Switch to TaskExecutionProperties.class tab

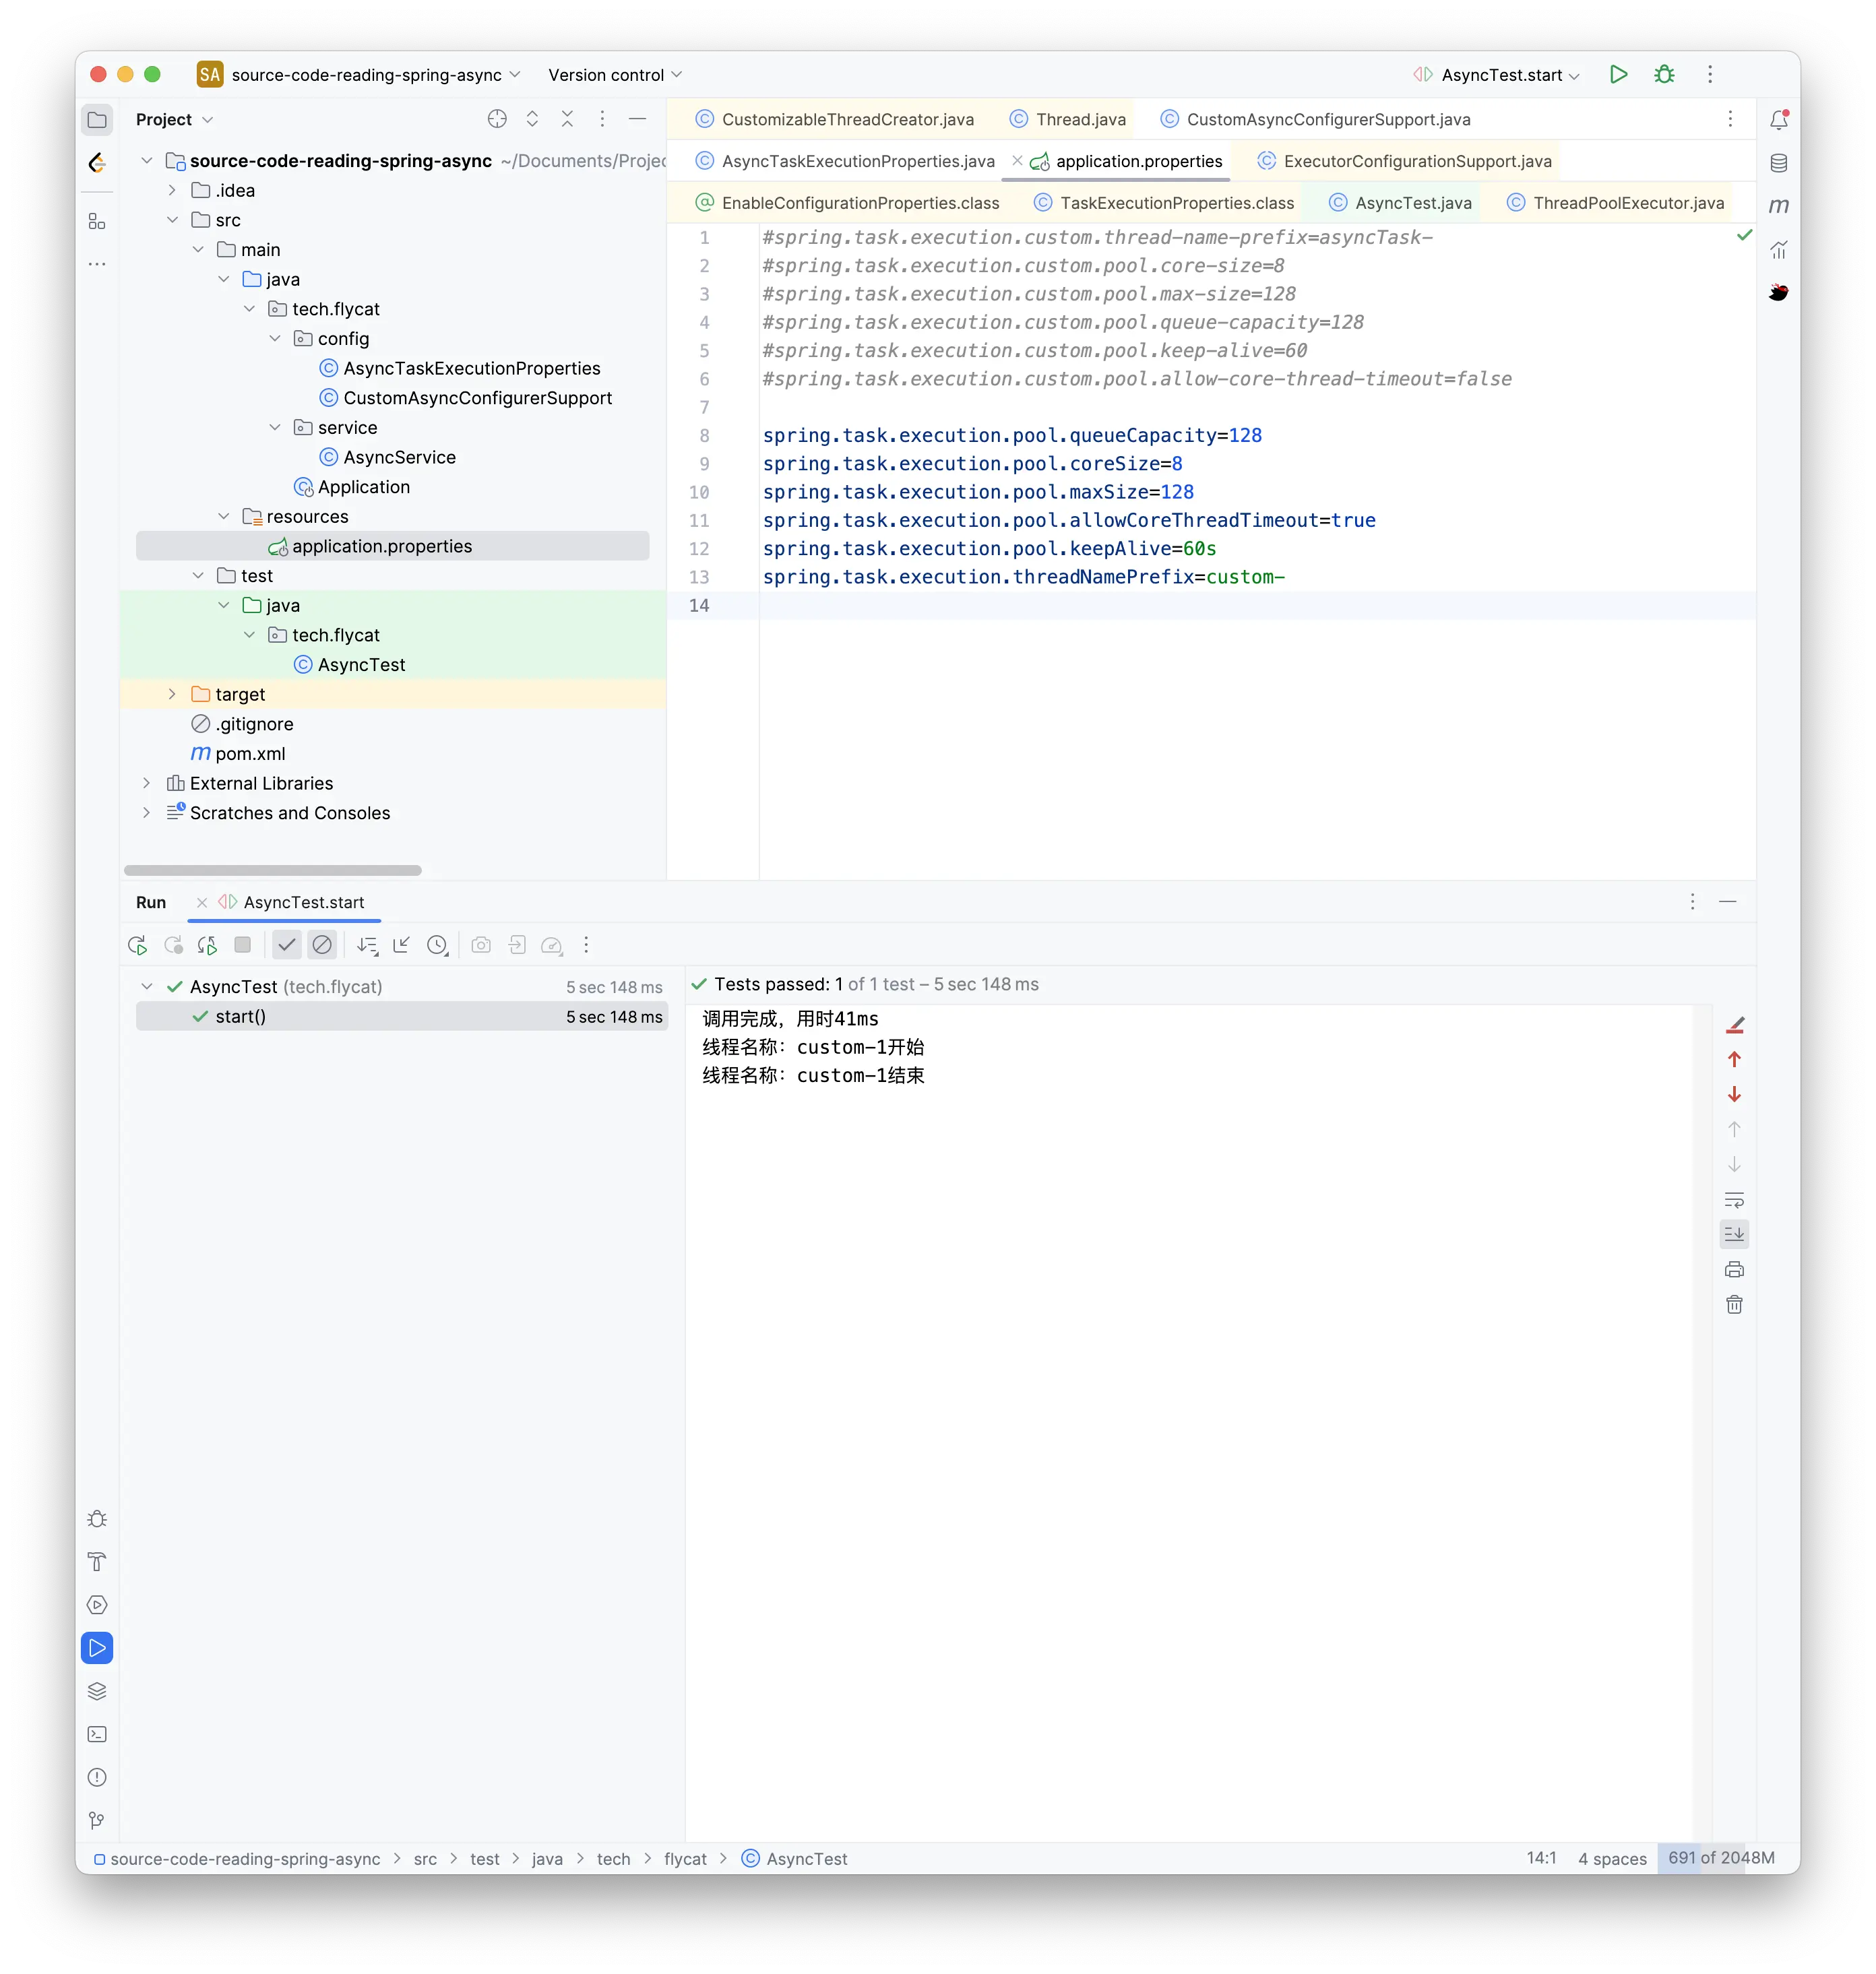[1164, 203]
